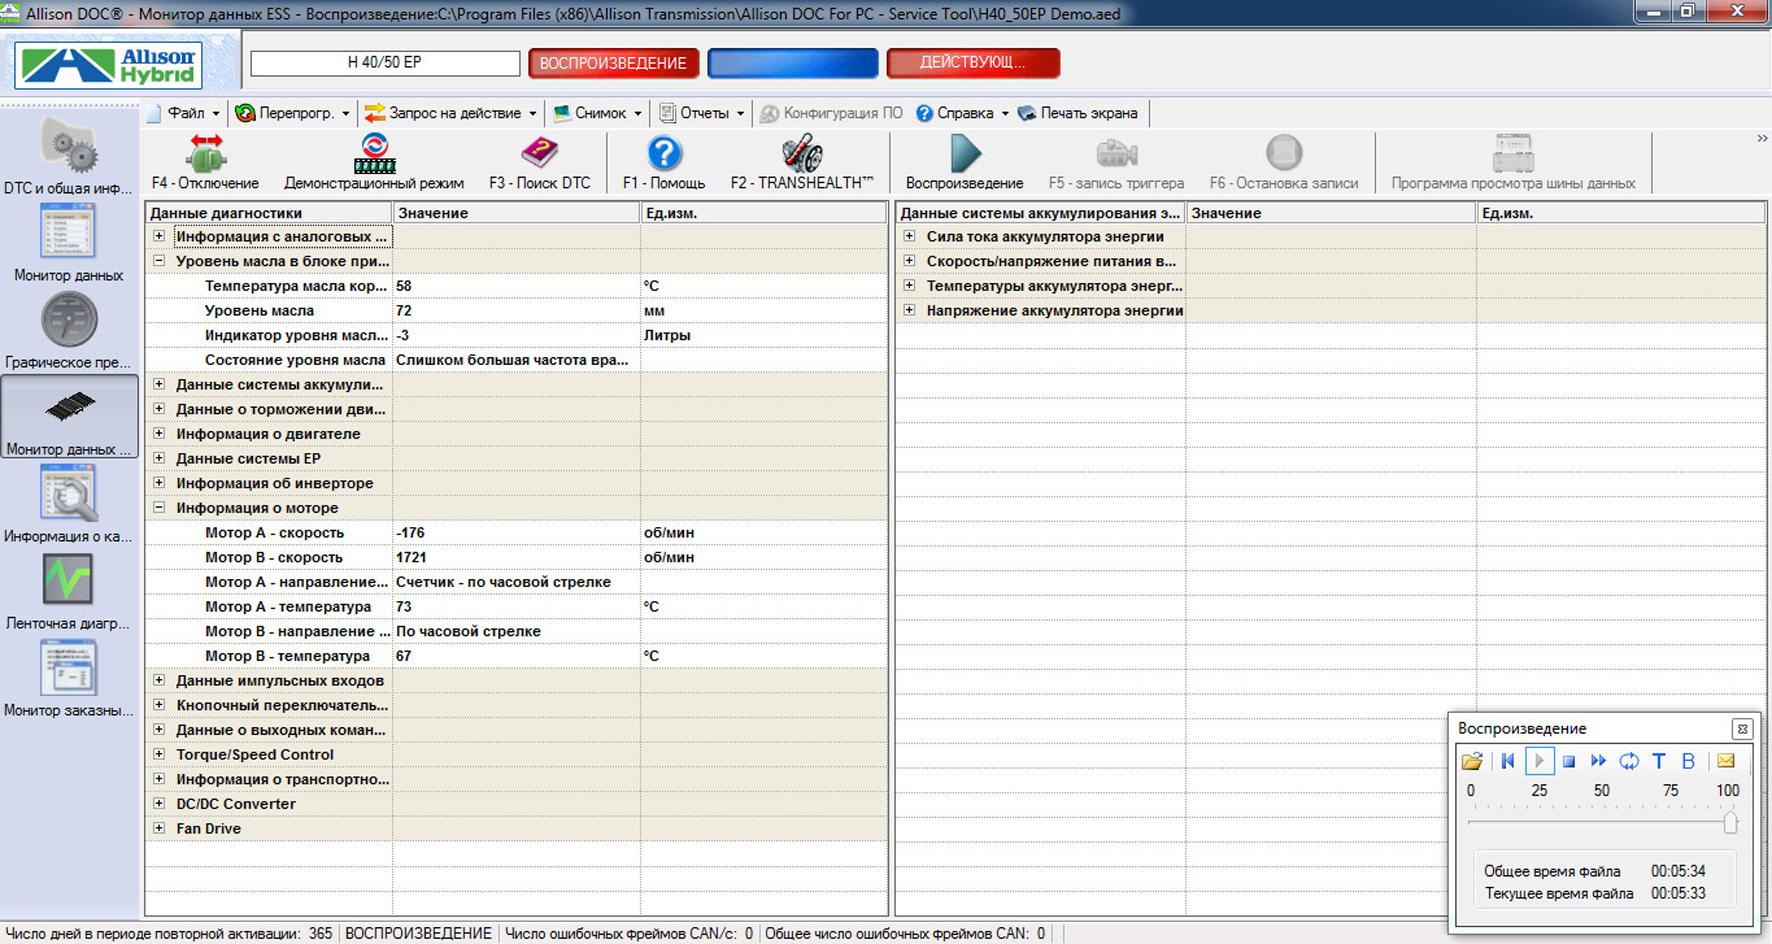Click the F4 Отключение connection icon

[205, 155]
